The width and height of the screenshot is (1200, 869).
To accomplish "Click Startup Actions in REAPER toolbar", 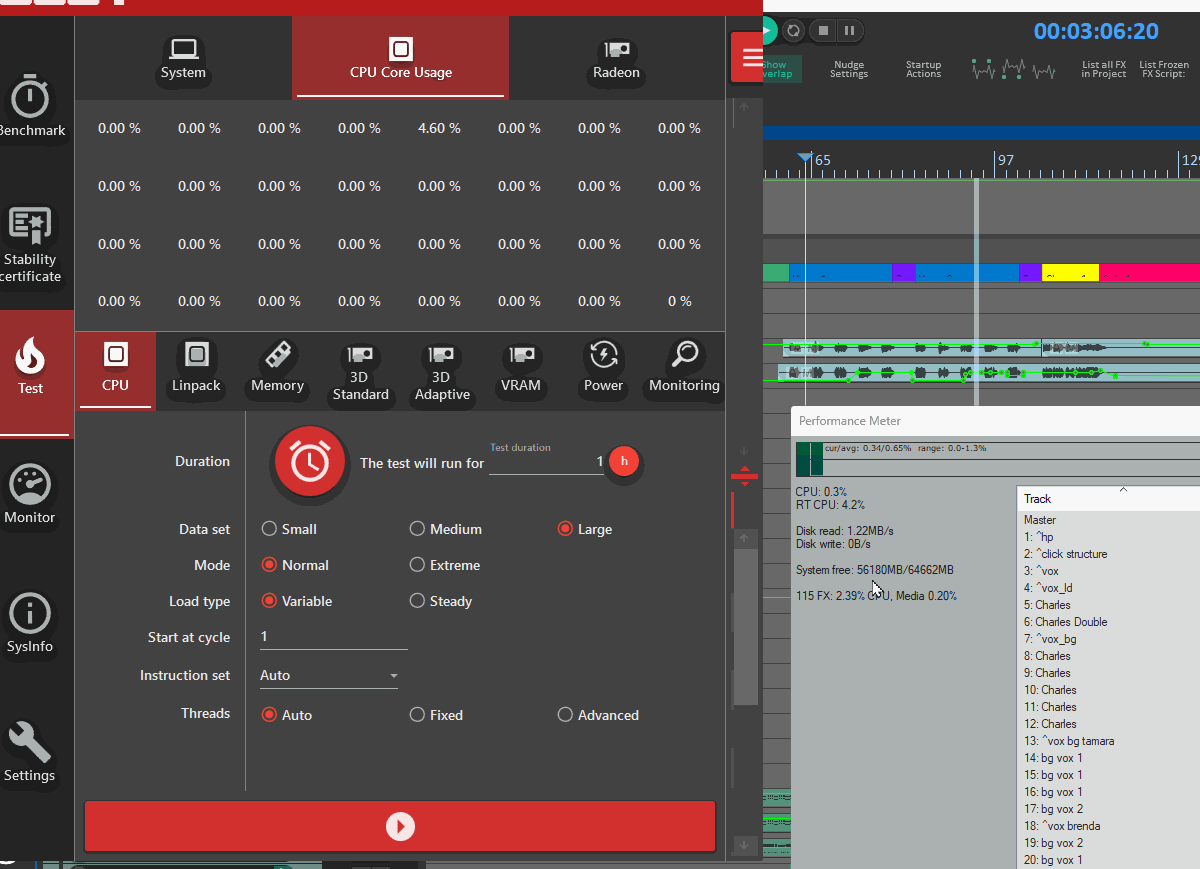I will pyautogui.click(x=923, y=69).
